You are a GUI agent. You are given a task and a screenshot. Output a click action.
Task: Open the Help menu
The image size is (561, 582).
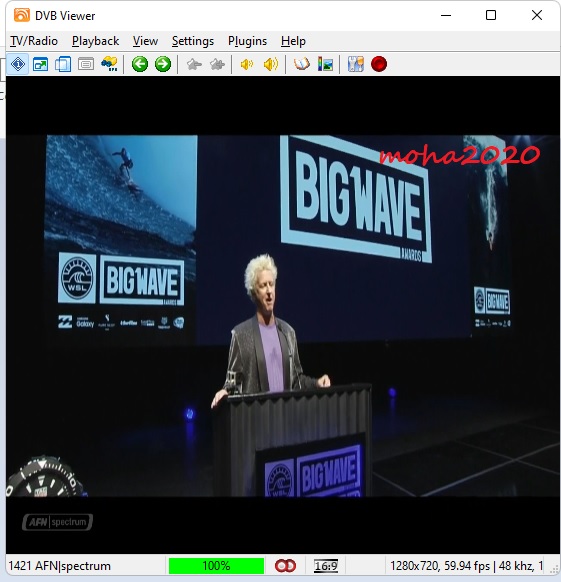(293, 41)
